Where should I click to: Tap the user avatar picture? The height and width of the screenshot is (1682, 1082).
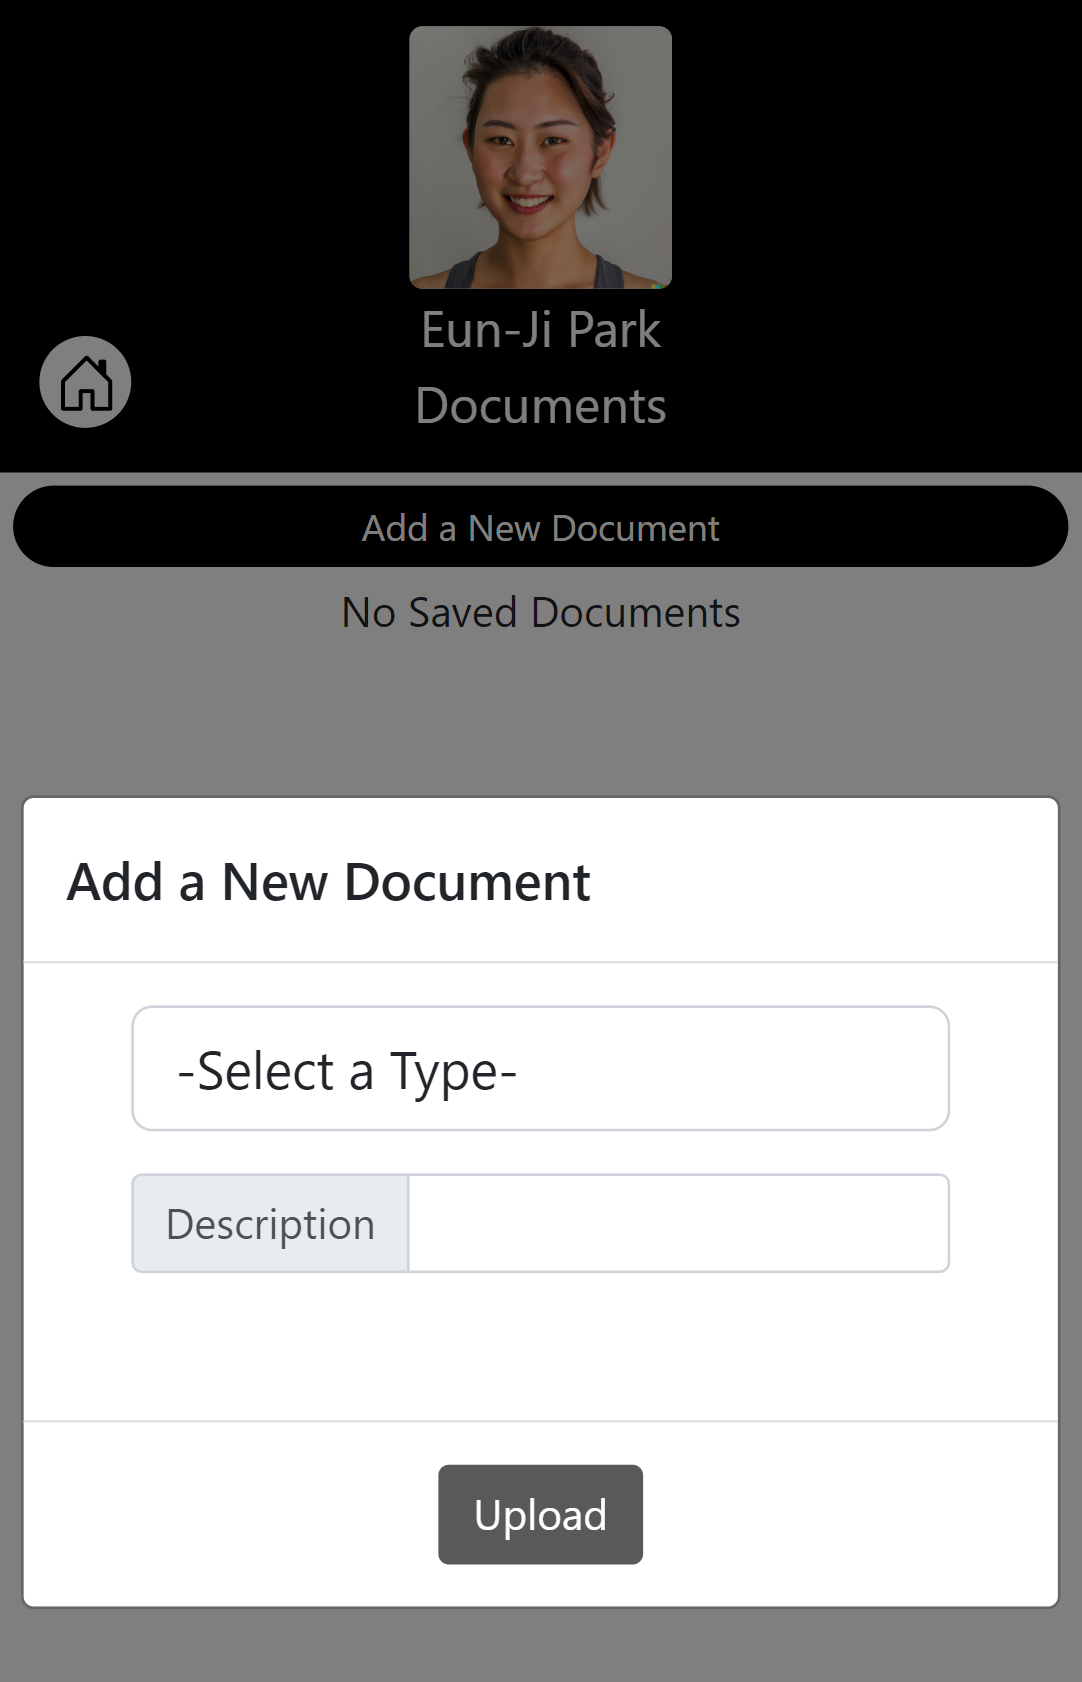(540, 157)
